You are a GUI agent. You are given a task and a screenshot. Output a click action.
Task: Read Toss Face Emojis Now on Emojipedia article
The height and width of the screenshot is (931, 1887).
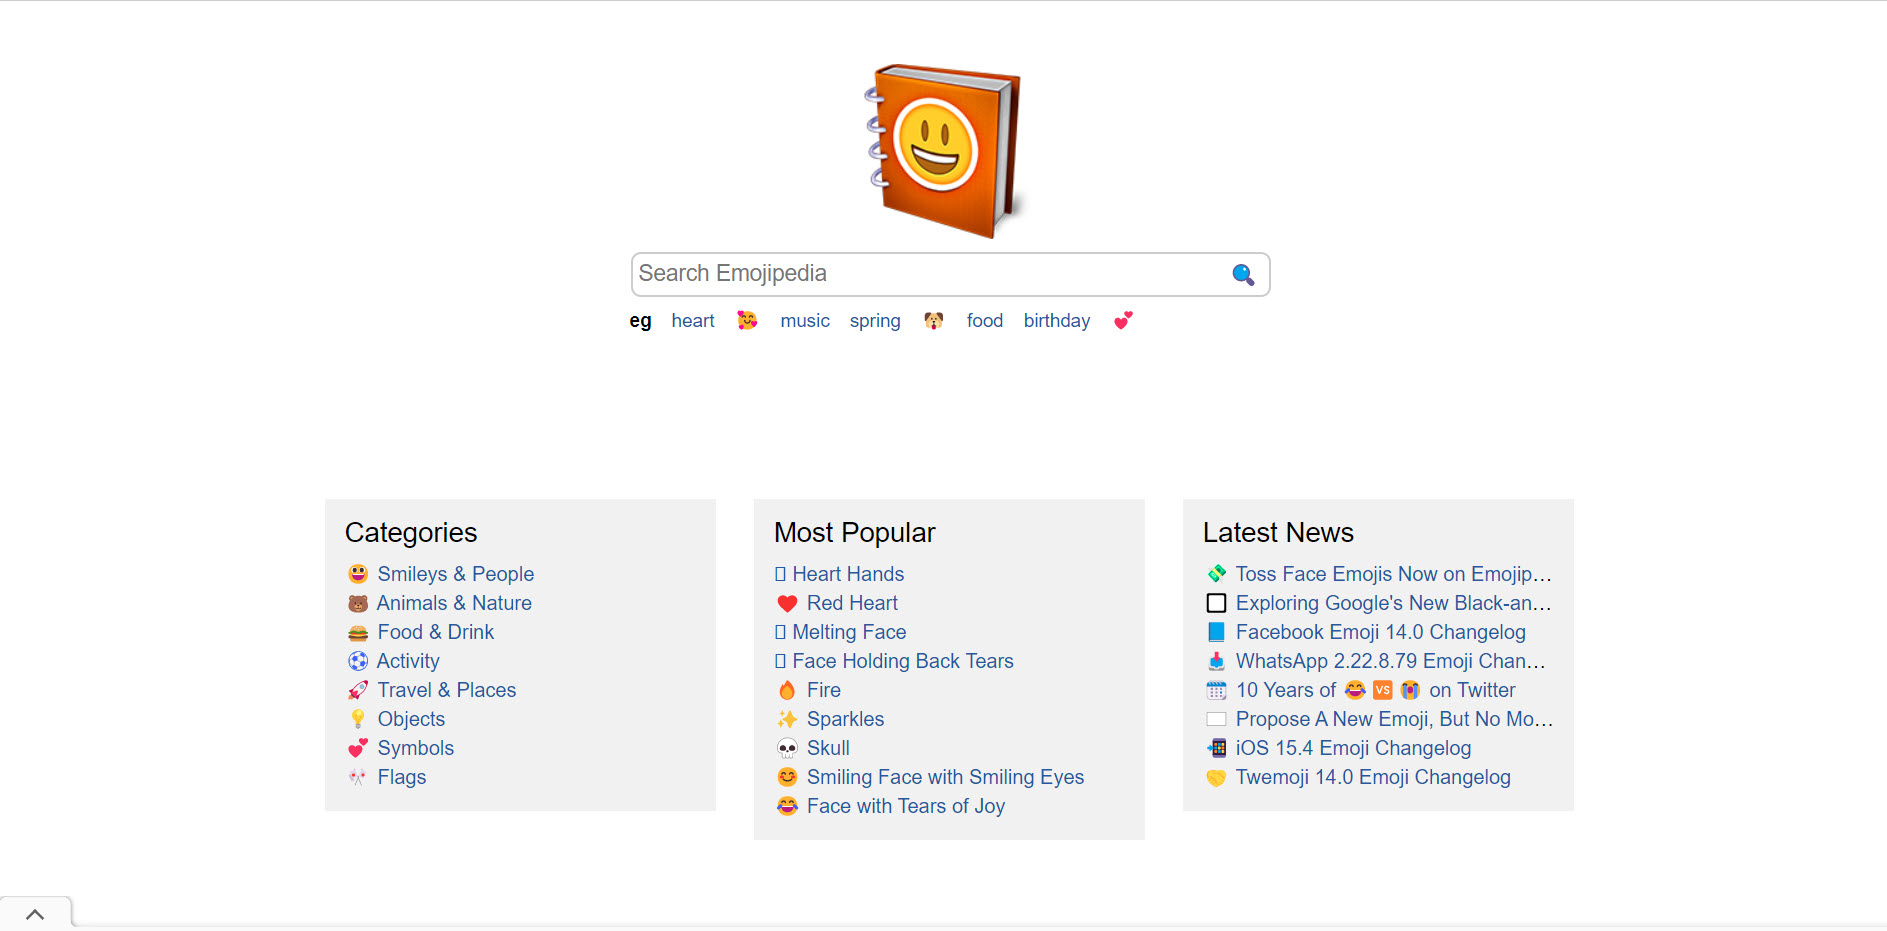tap(1394, 574)
